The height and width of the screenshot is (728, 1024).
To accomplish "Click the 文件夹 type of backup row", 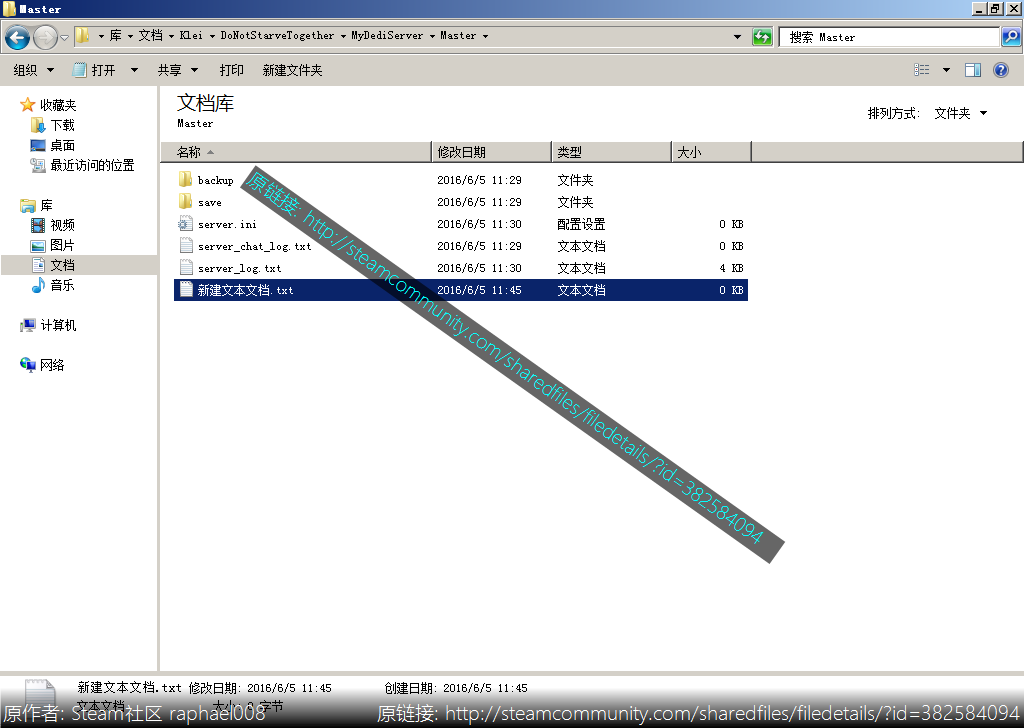I will (x=575, y=180).
